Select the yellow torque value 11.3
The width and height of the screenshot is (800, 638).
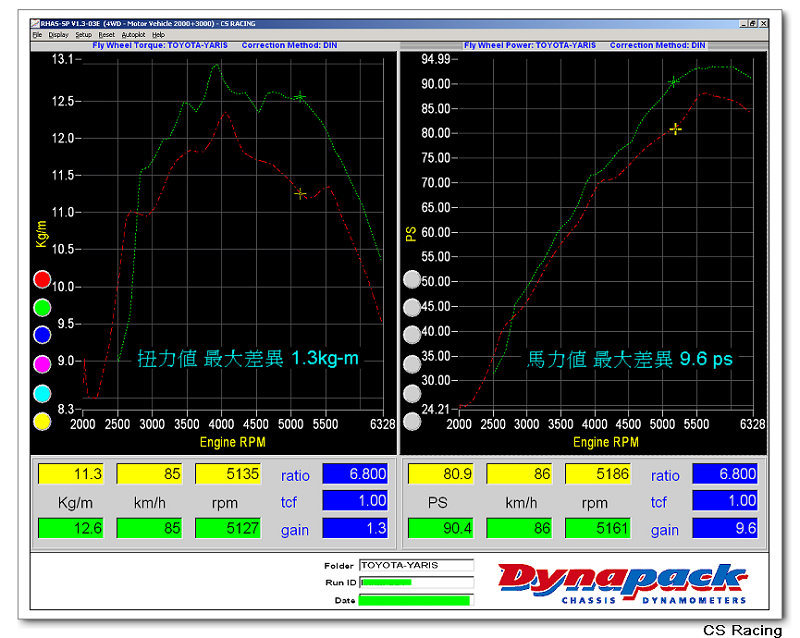point(71,474)
